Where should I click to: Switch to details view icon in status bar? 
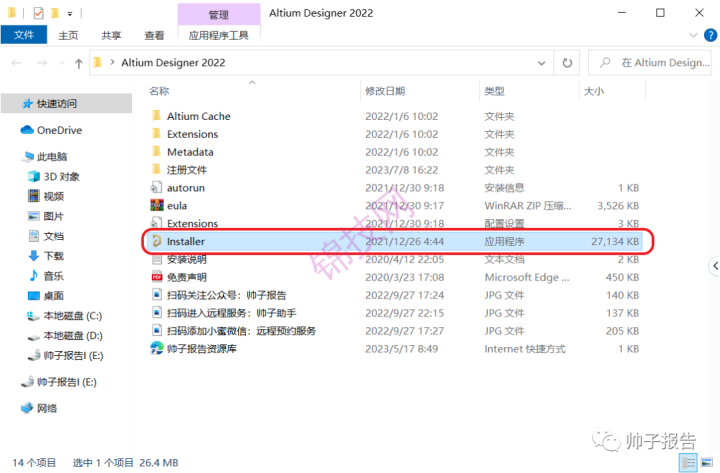tap(688, 462)
